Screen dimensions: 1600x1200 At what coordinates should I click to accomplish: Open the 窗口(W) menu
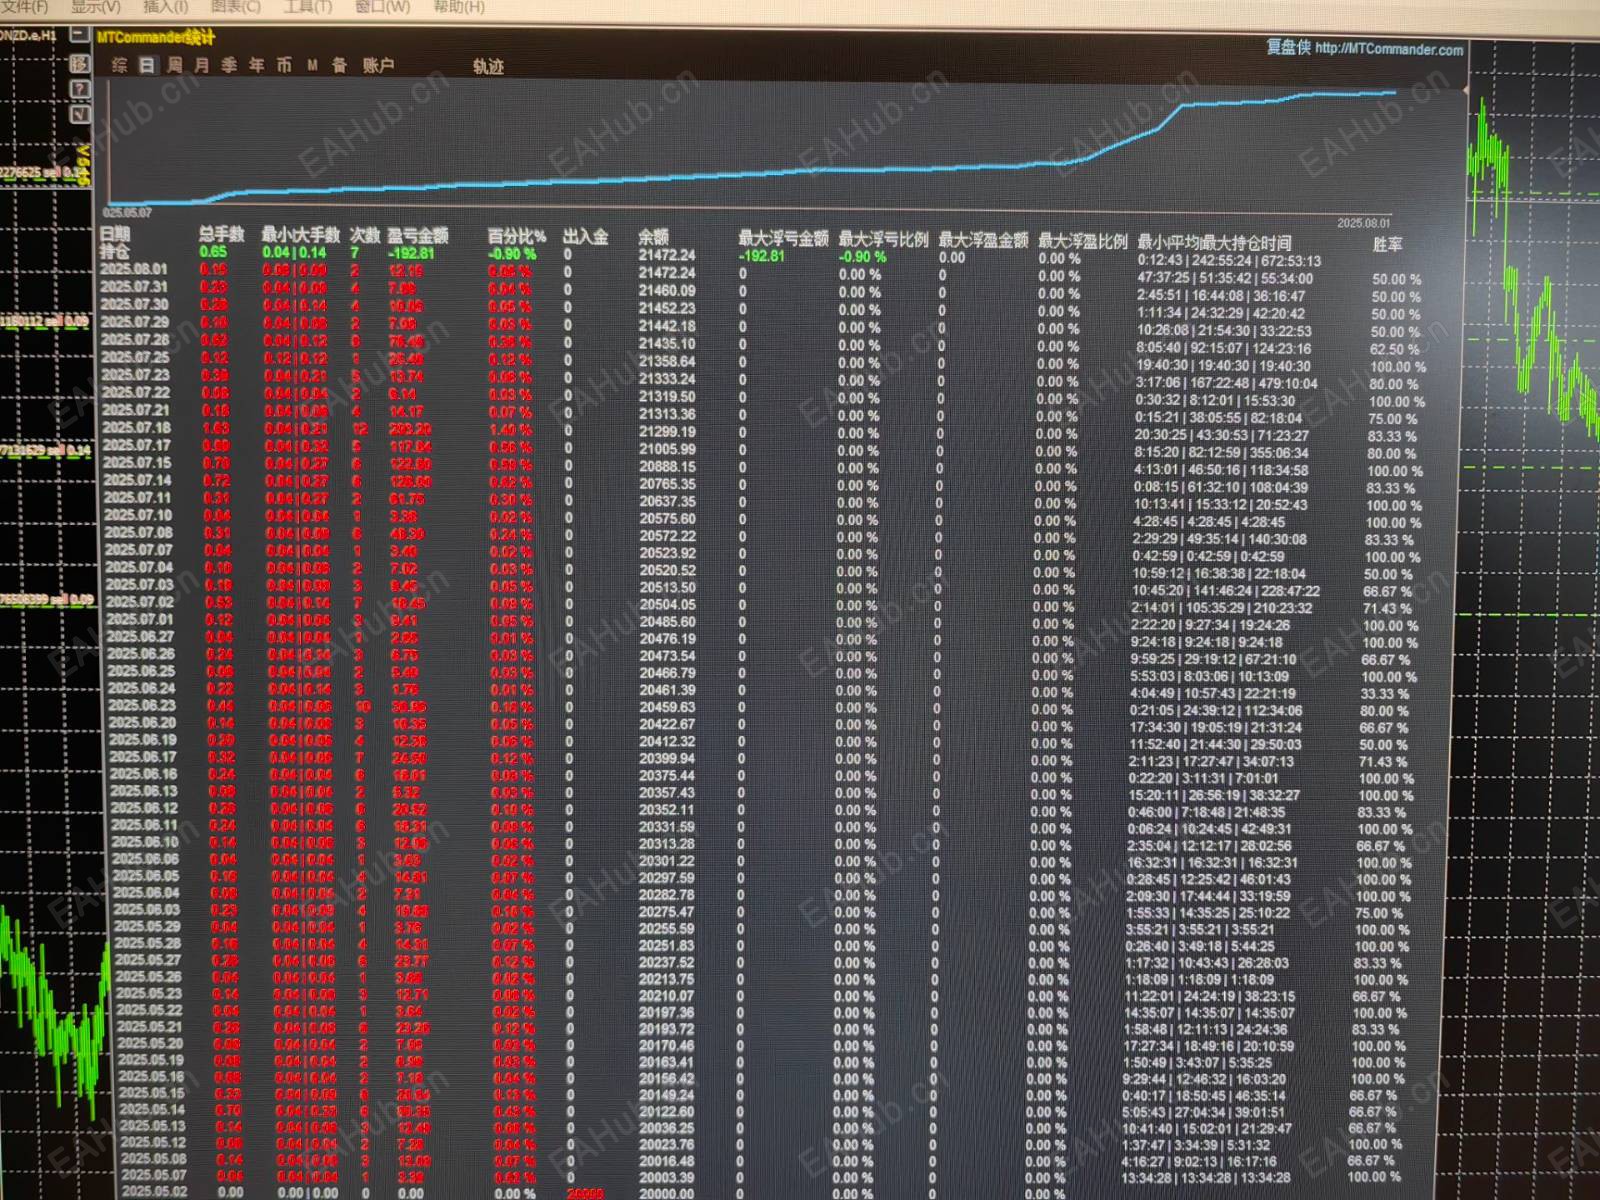coord(382,6)
